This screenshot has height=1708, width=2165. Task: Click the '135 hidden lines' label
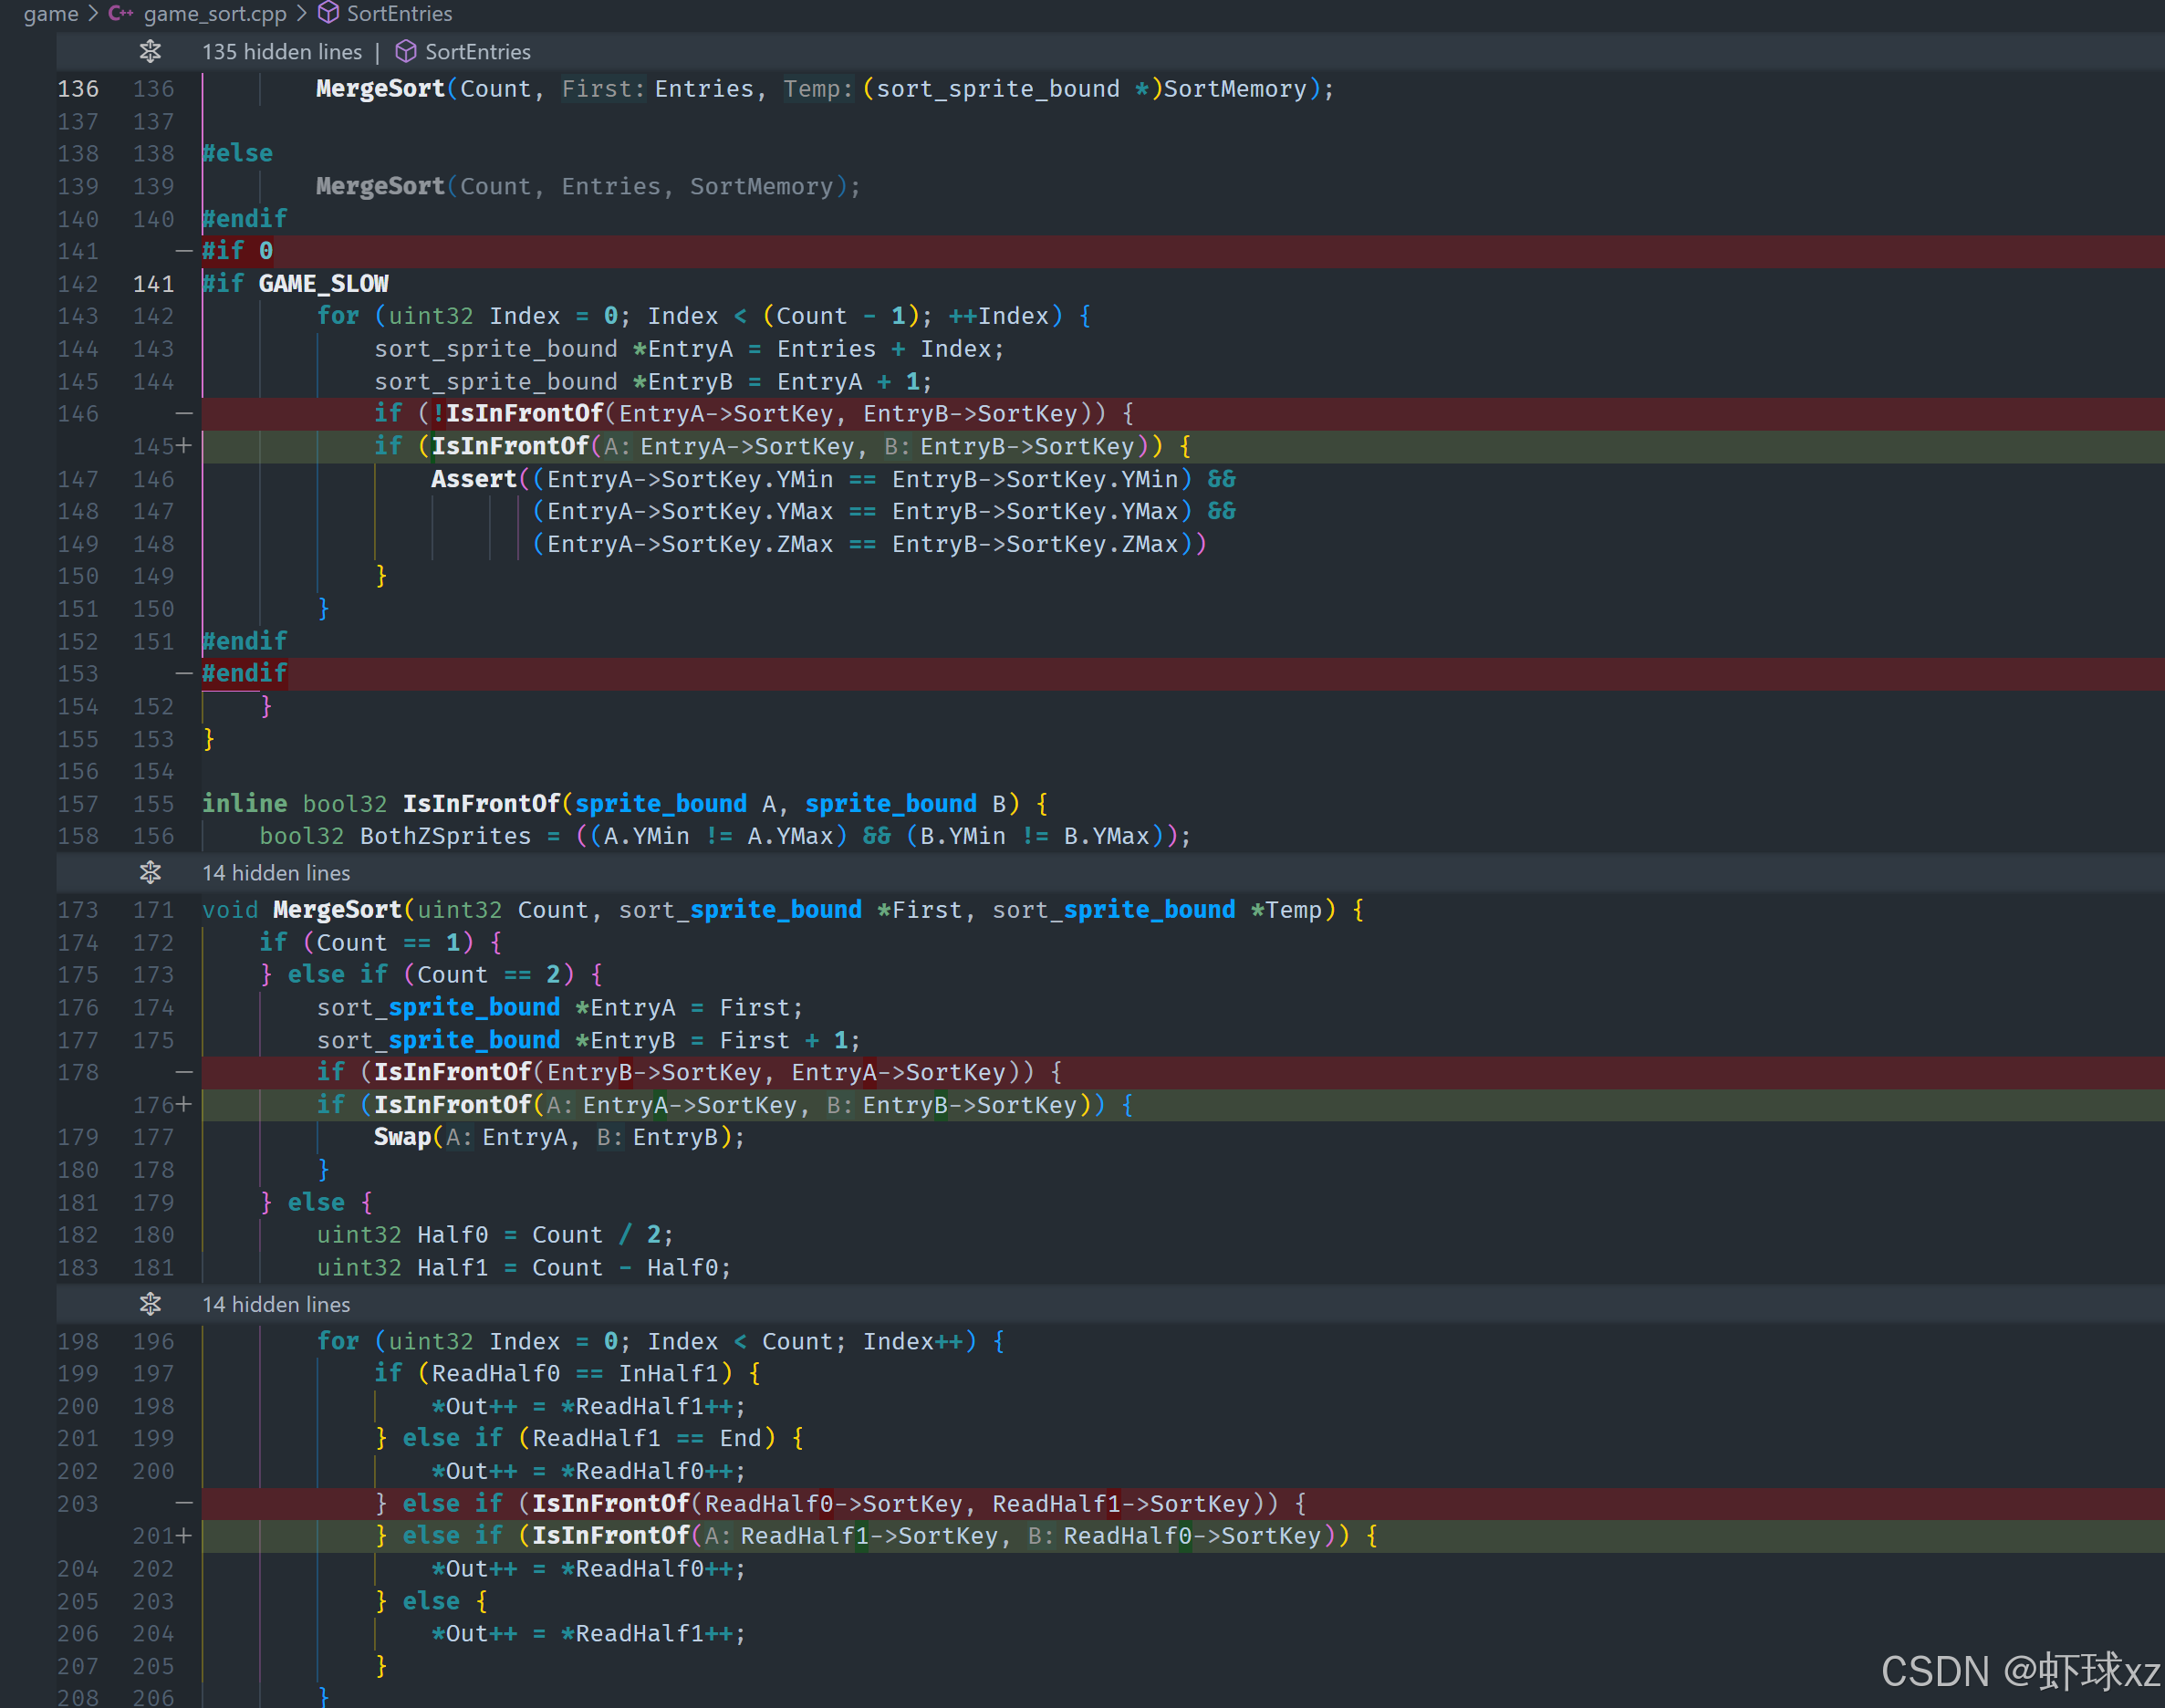[x=281, y=51]
